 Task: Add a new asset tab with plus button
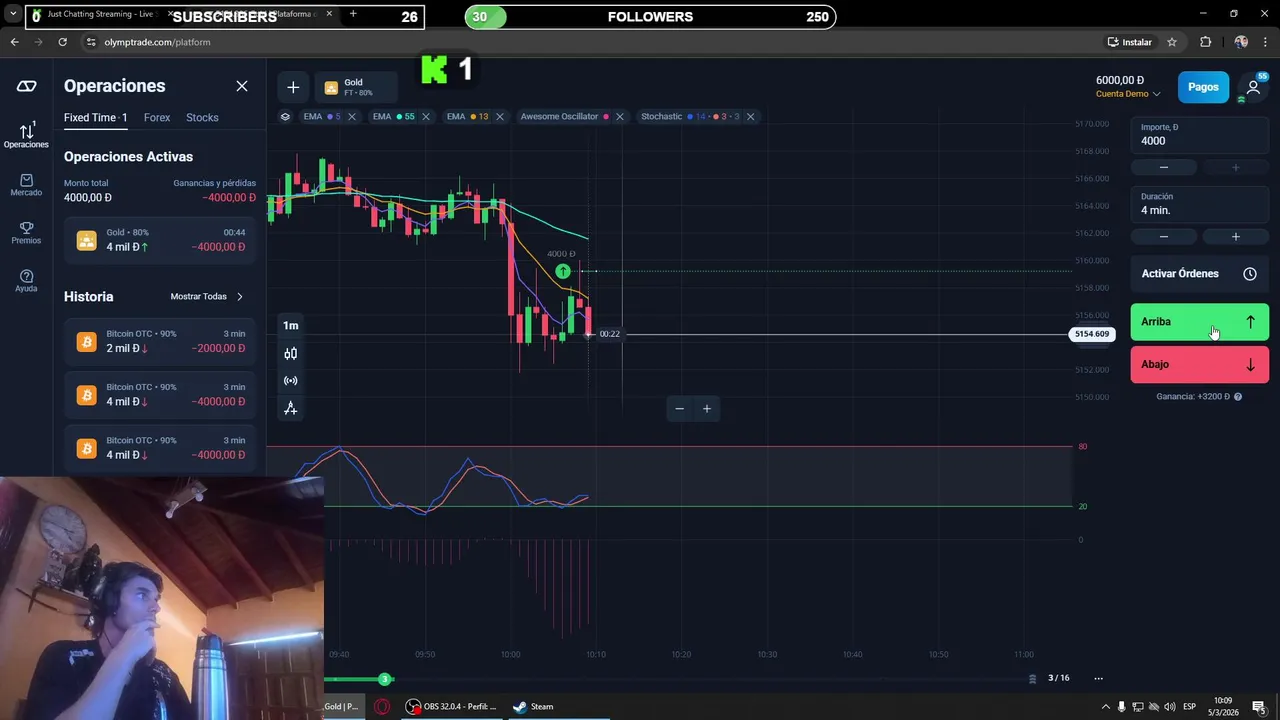[293, 87]
